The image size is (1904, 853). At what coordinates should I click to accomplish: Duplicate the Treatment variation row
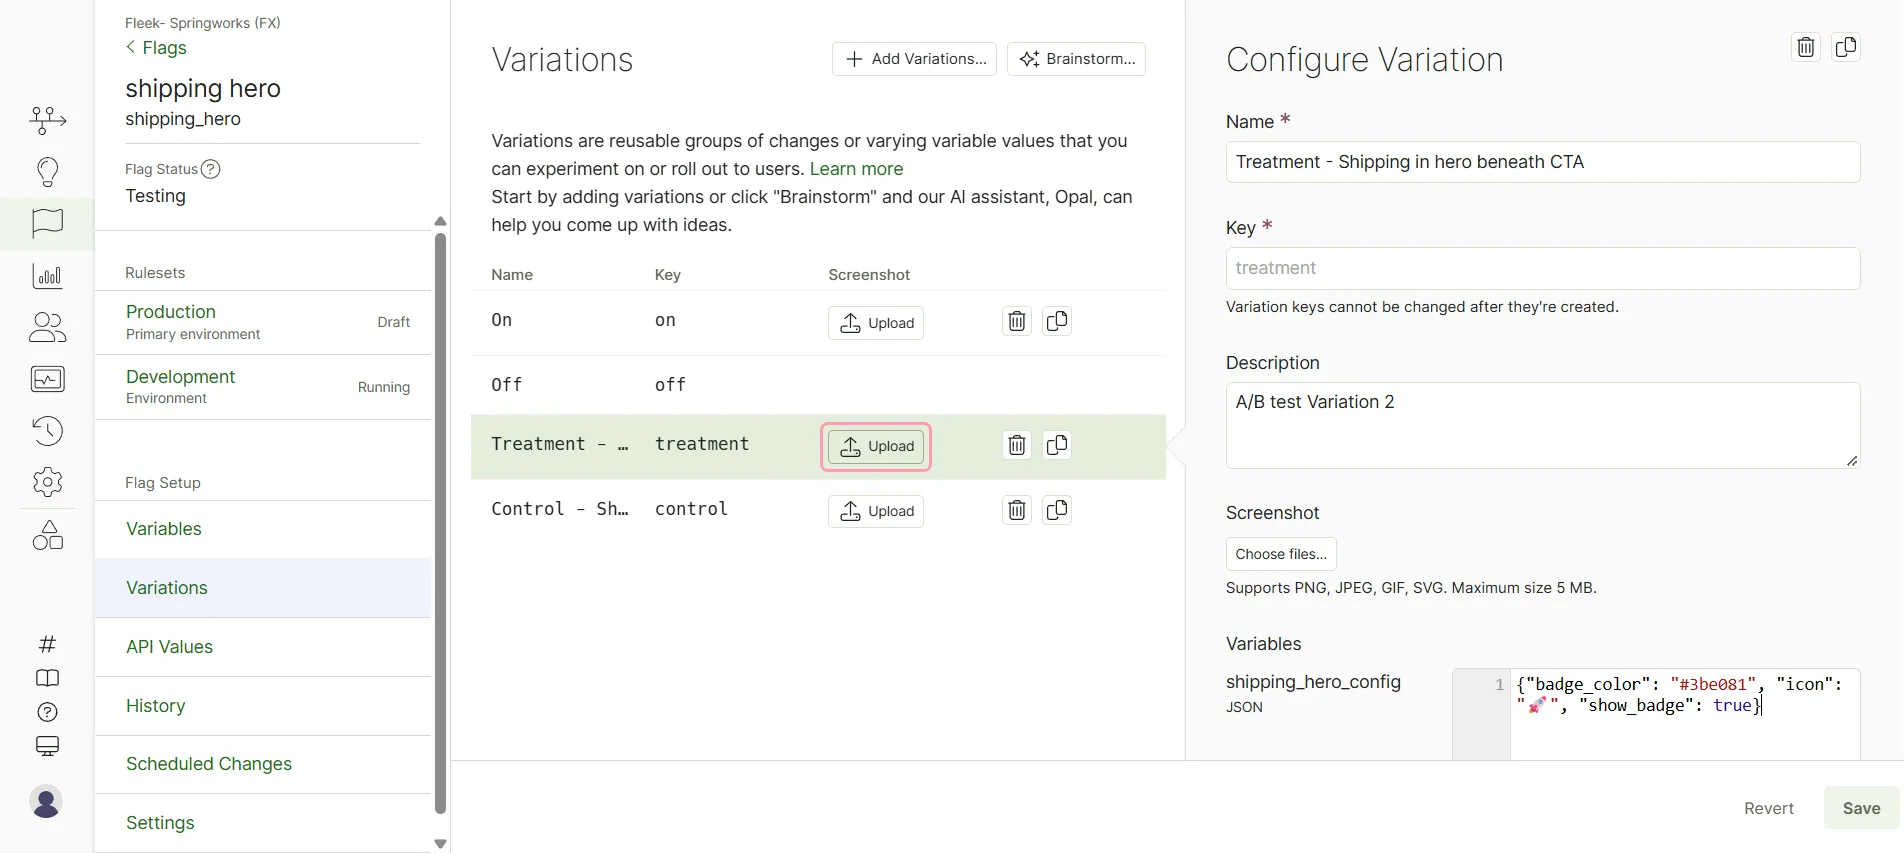[1057, 445]
